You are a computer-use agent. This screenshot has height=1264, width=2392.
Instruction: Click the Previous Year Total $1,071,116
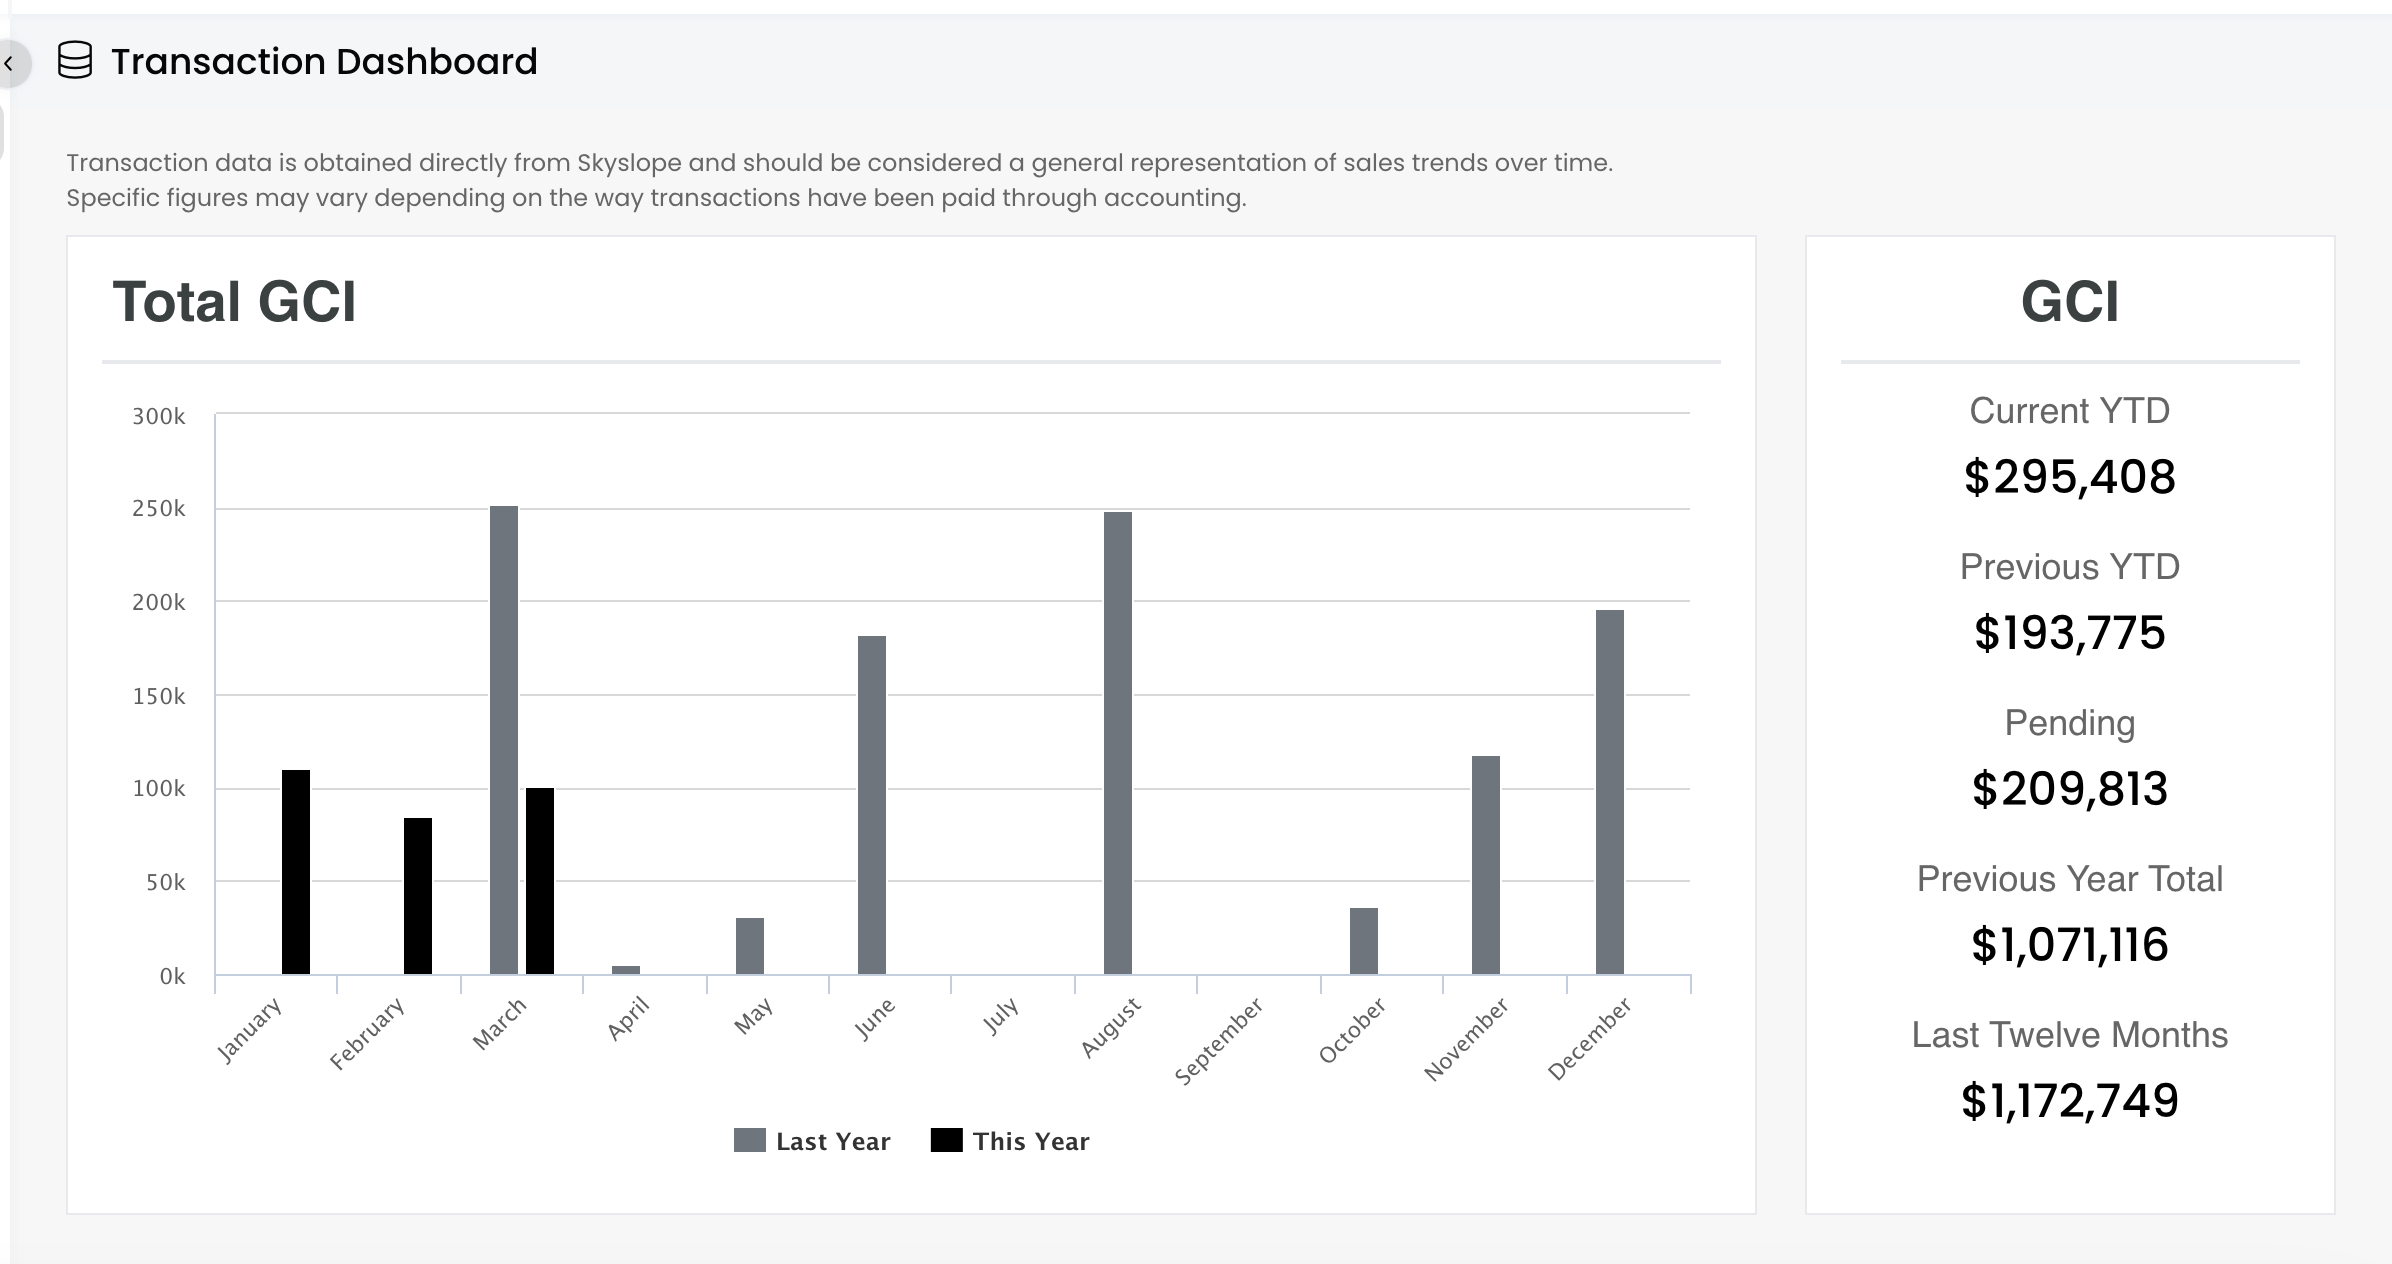tap(2069, 945)
